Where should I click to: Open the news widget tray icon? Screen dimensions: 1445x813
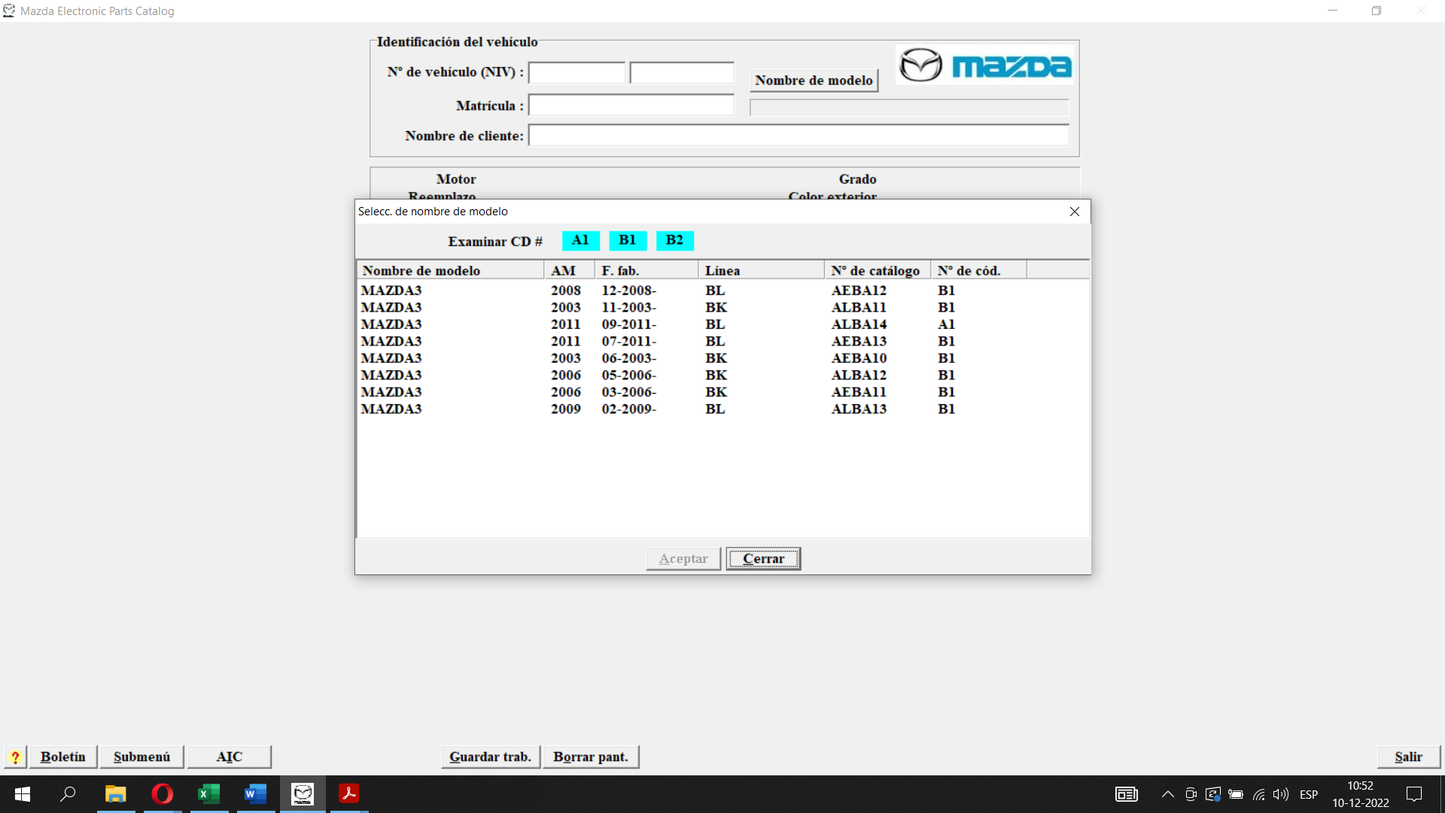coord(1126,794)
